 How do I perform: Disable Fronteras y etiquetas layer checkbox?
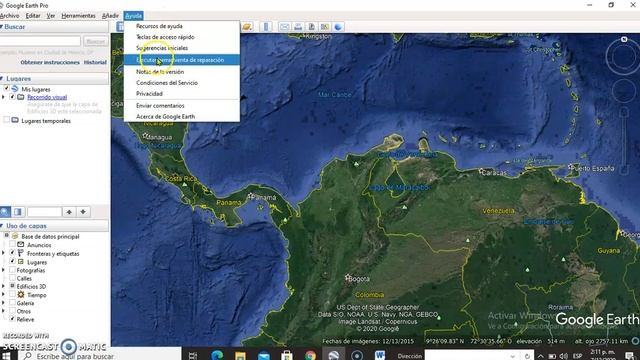[12, 253]
